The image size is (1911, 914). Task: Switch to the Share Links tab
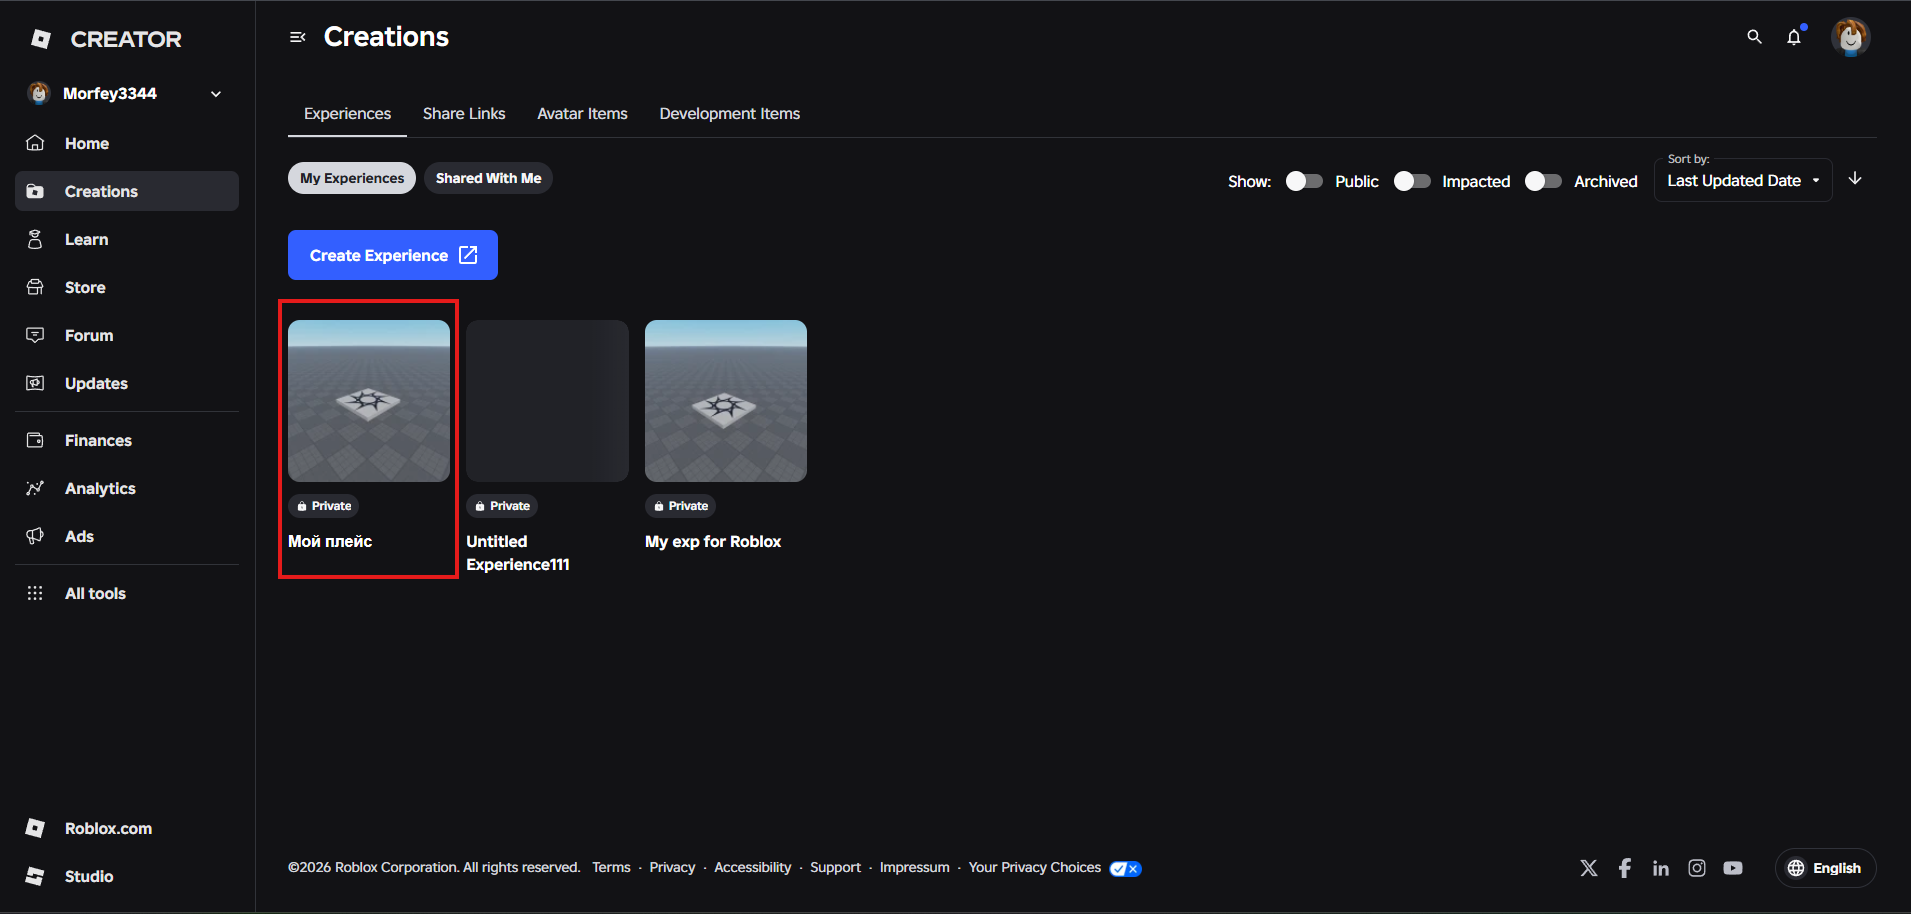[464, 114]
